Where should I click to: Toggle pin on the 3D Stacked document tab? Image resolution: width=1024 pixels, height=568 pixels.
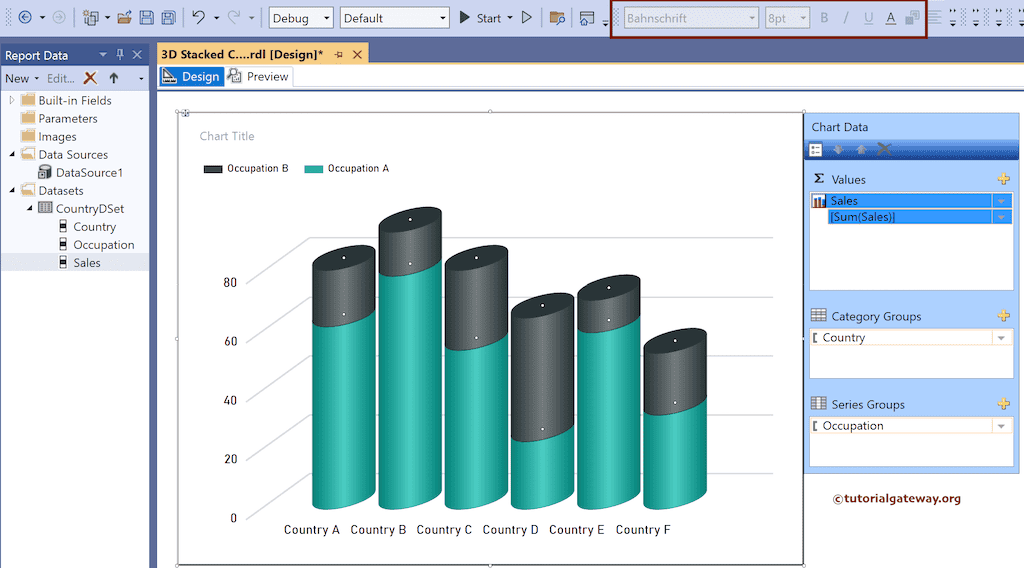point(339,55)
